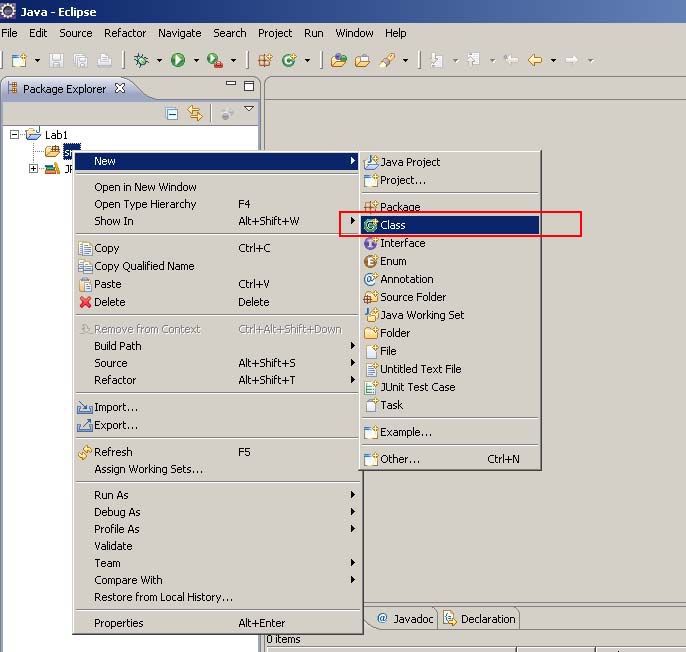The width and height of the screenshot is (686, 652).
Task: Click Collapse All in Package Explorer
Action: tap(172, 114)
